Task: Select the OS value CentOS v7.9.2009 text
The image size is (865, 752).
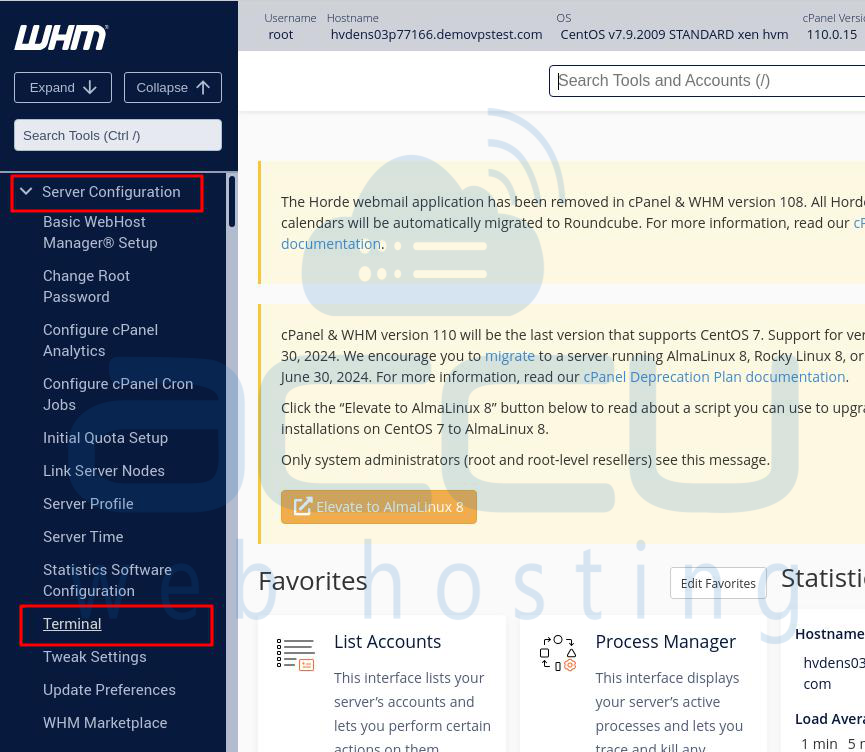Action: pyautogui.click(x=674, y=35)
